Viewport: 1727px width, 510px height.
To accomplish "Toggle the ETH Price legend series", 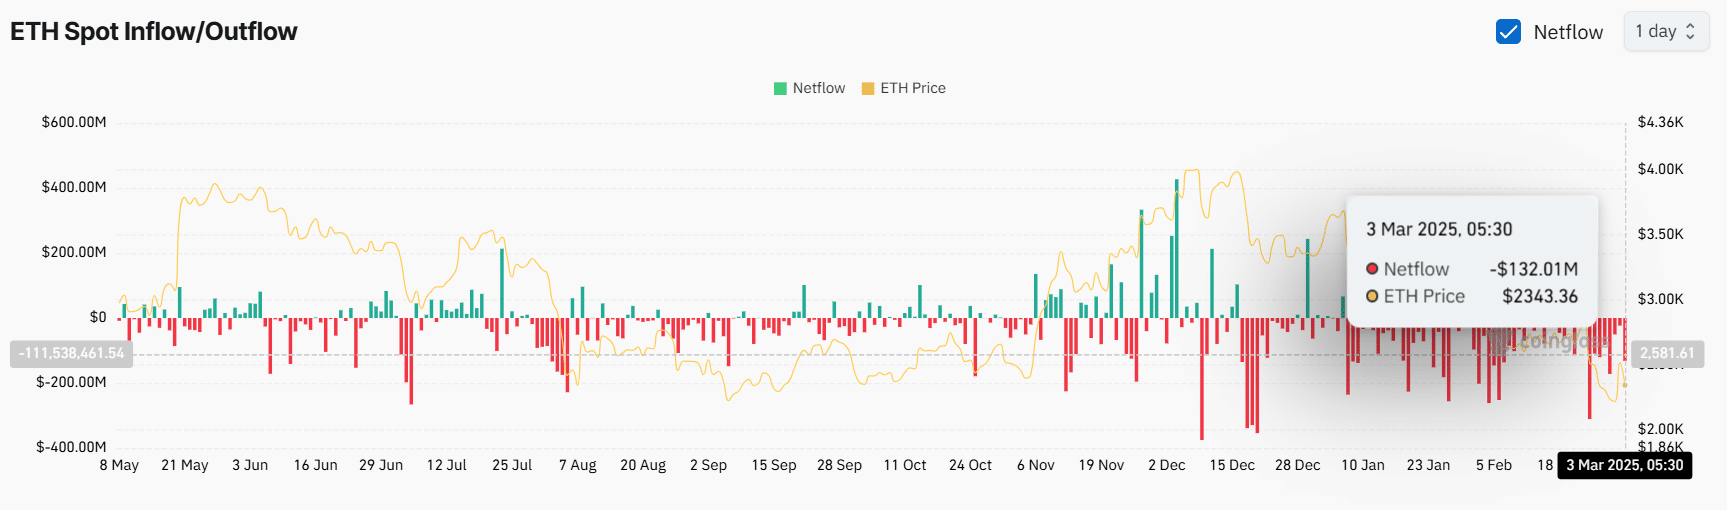I will point(903,88).
